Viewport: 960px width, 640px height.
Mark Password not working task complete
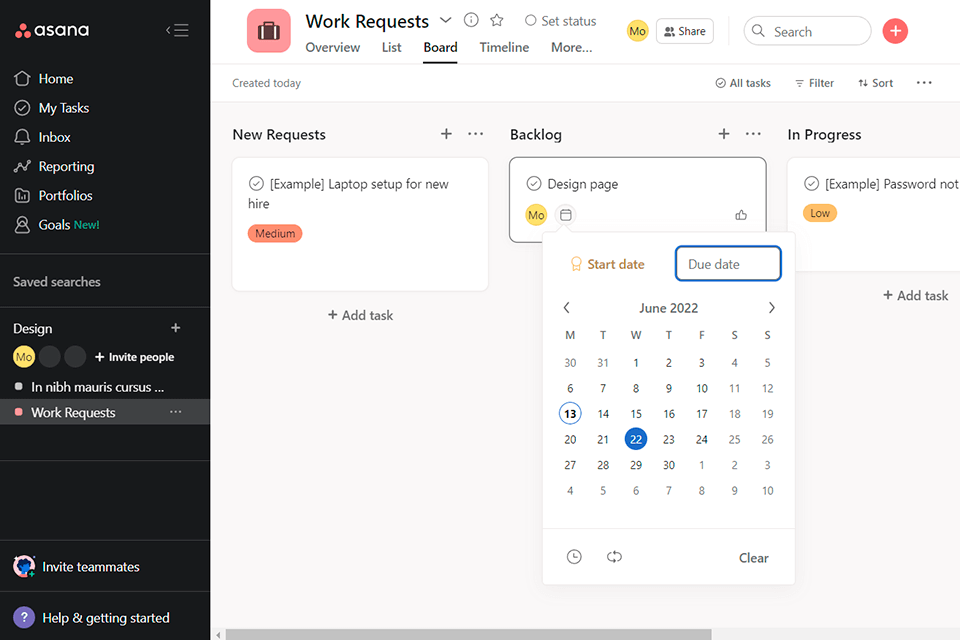click(x=811, y=184)
